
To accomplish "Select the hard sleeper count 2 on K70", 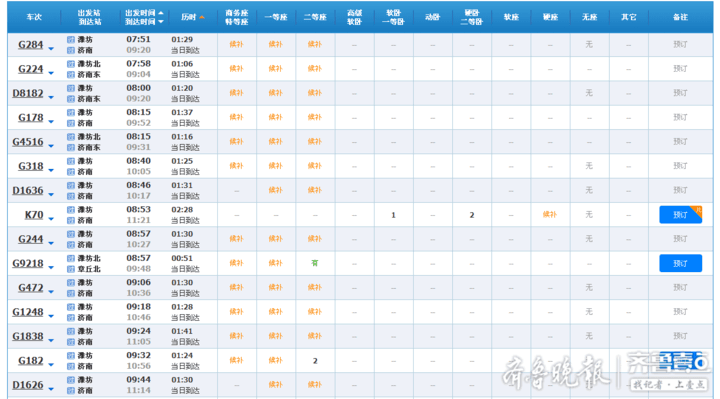I will pos(472,215).
